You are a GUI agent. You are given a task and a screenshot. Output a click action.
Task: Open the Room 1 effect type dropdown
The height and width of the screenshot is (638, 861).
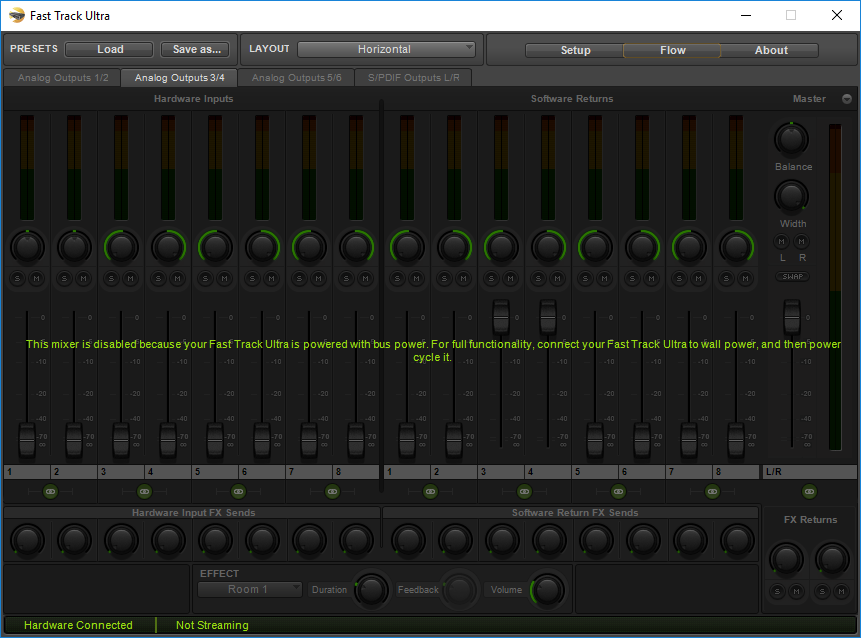pyautogui.click(x=250, y=589)
